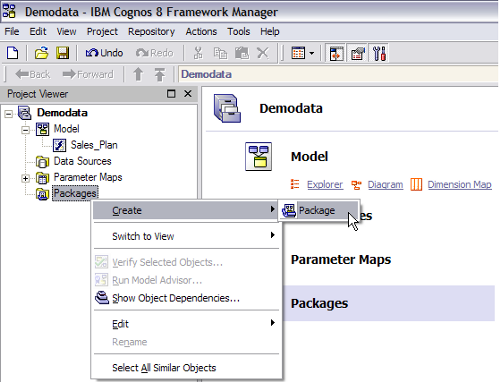The image size is (500, 382).
Task: Open the Tools menu
Action: pos(239,32)
